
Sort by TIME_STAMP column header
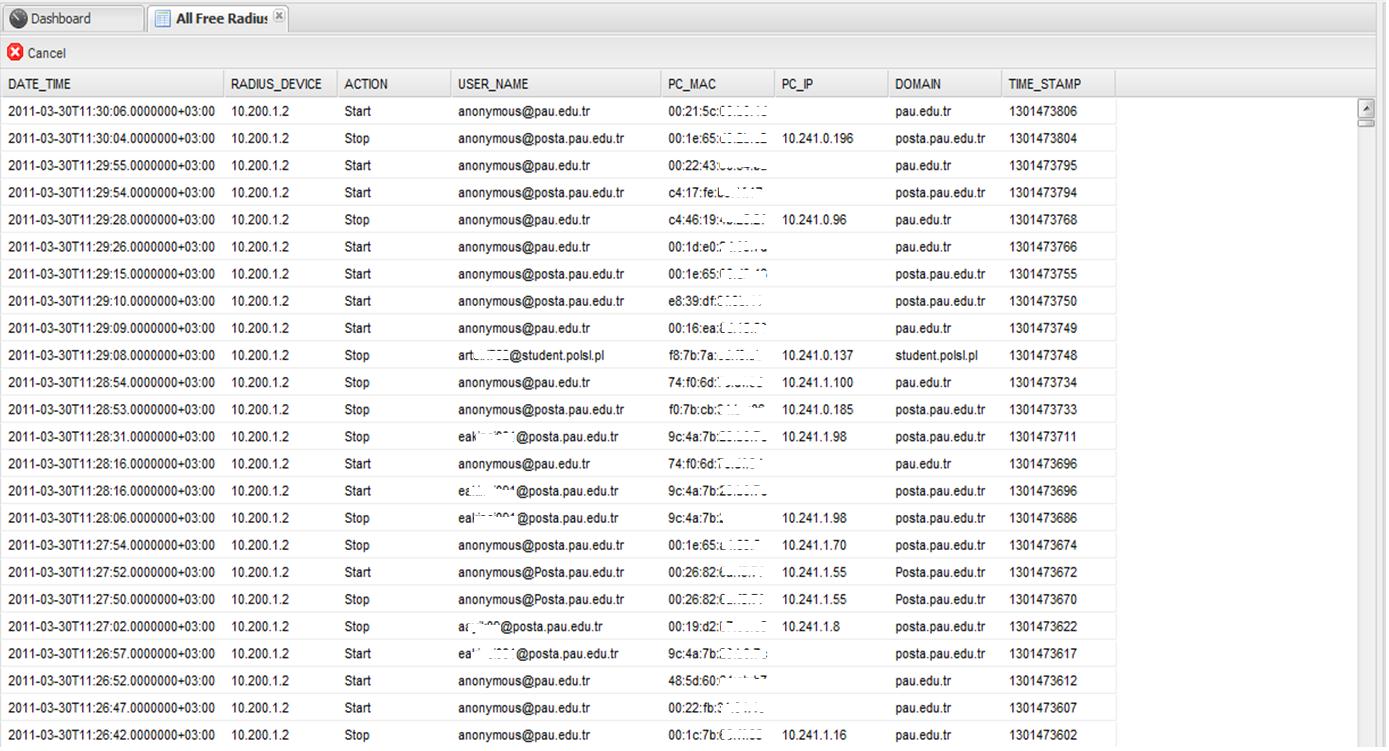coord(1058,84)
